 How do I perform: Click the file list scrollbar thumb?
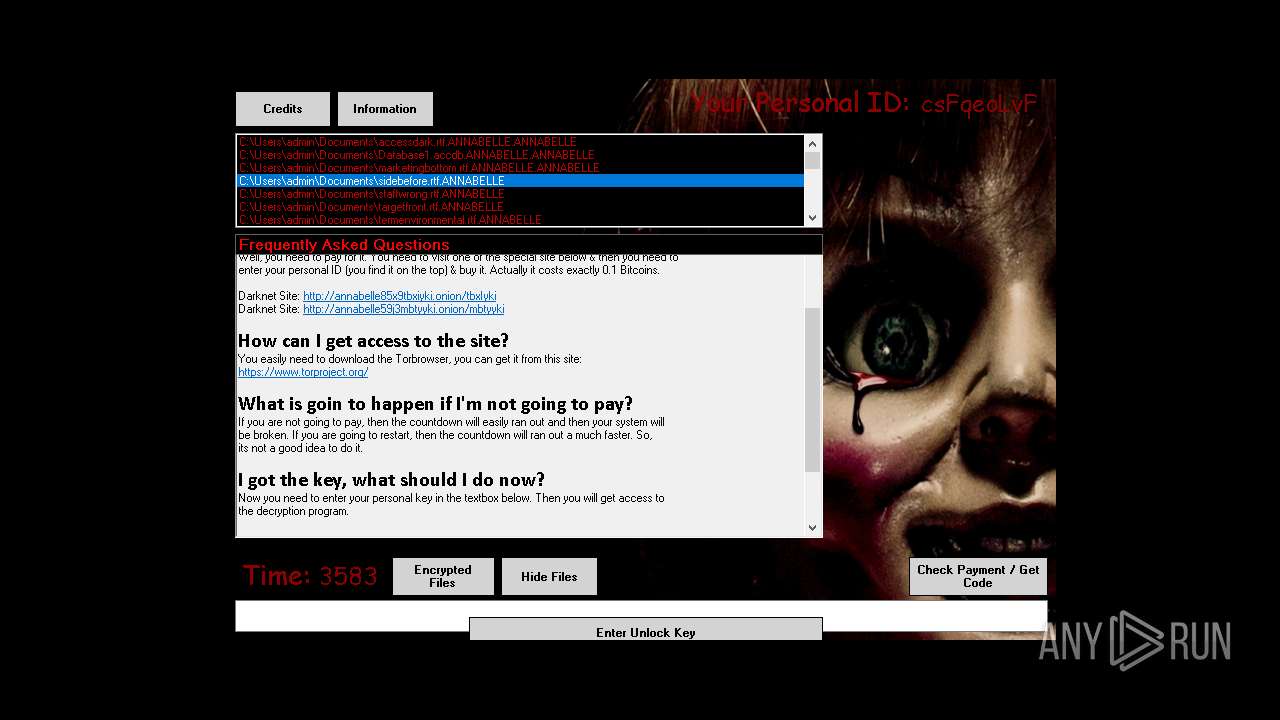pyautogui.click(x=812, y=160)
